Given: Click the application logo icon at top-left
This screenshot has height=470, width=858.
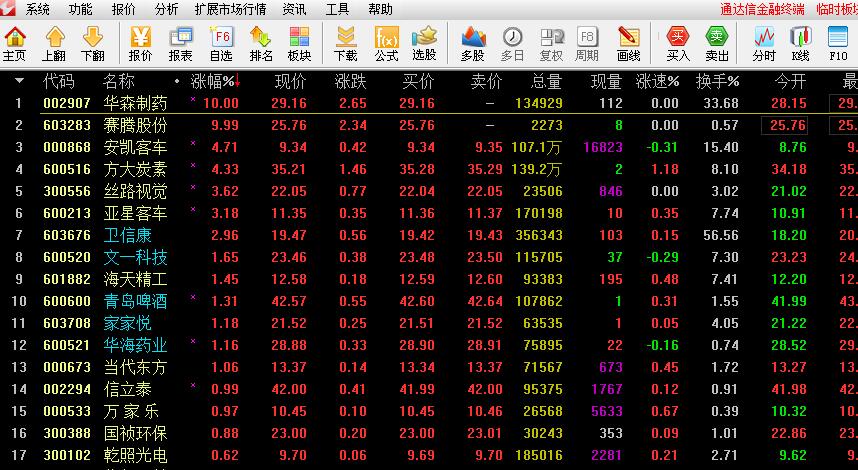Looking at the screenshot, I should coord(8,9).
